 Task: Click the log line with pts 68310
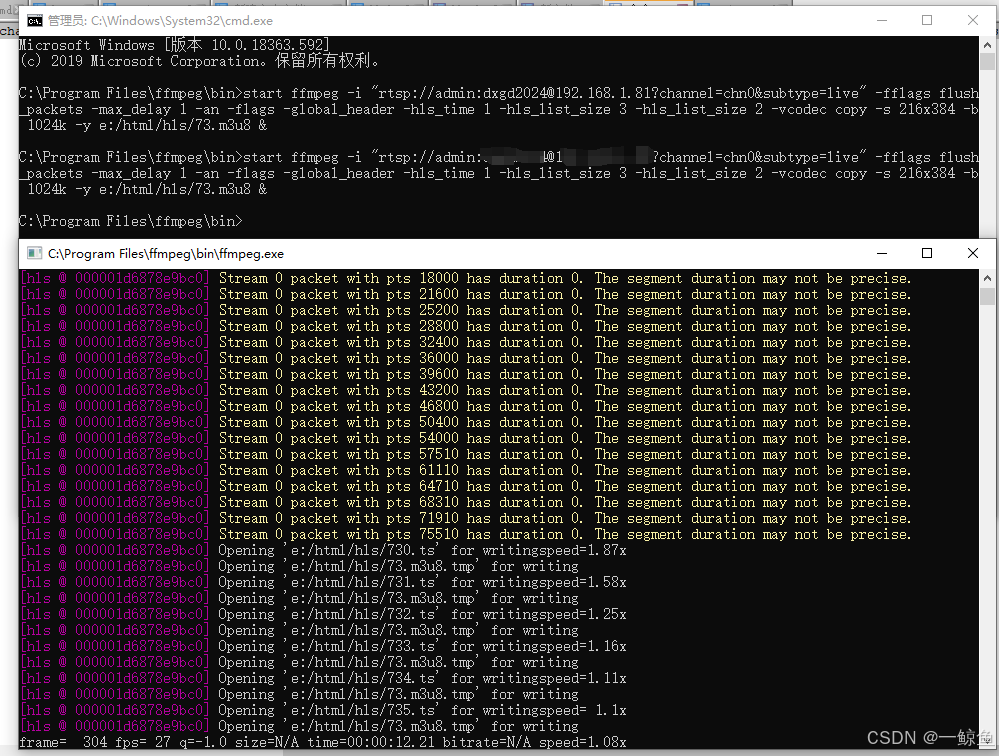coord(466,502)
